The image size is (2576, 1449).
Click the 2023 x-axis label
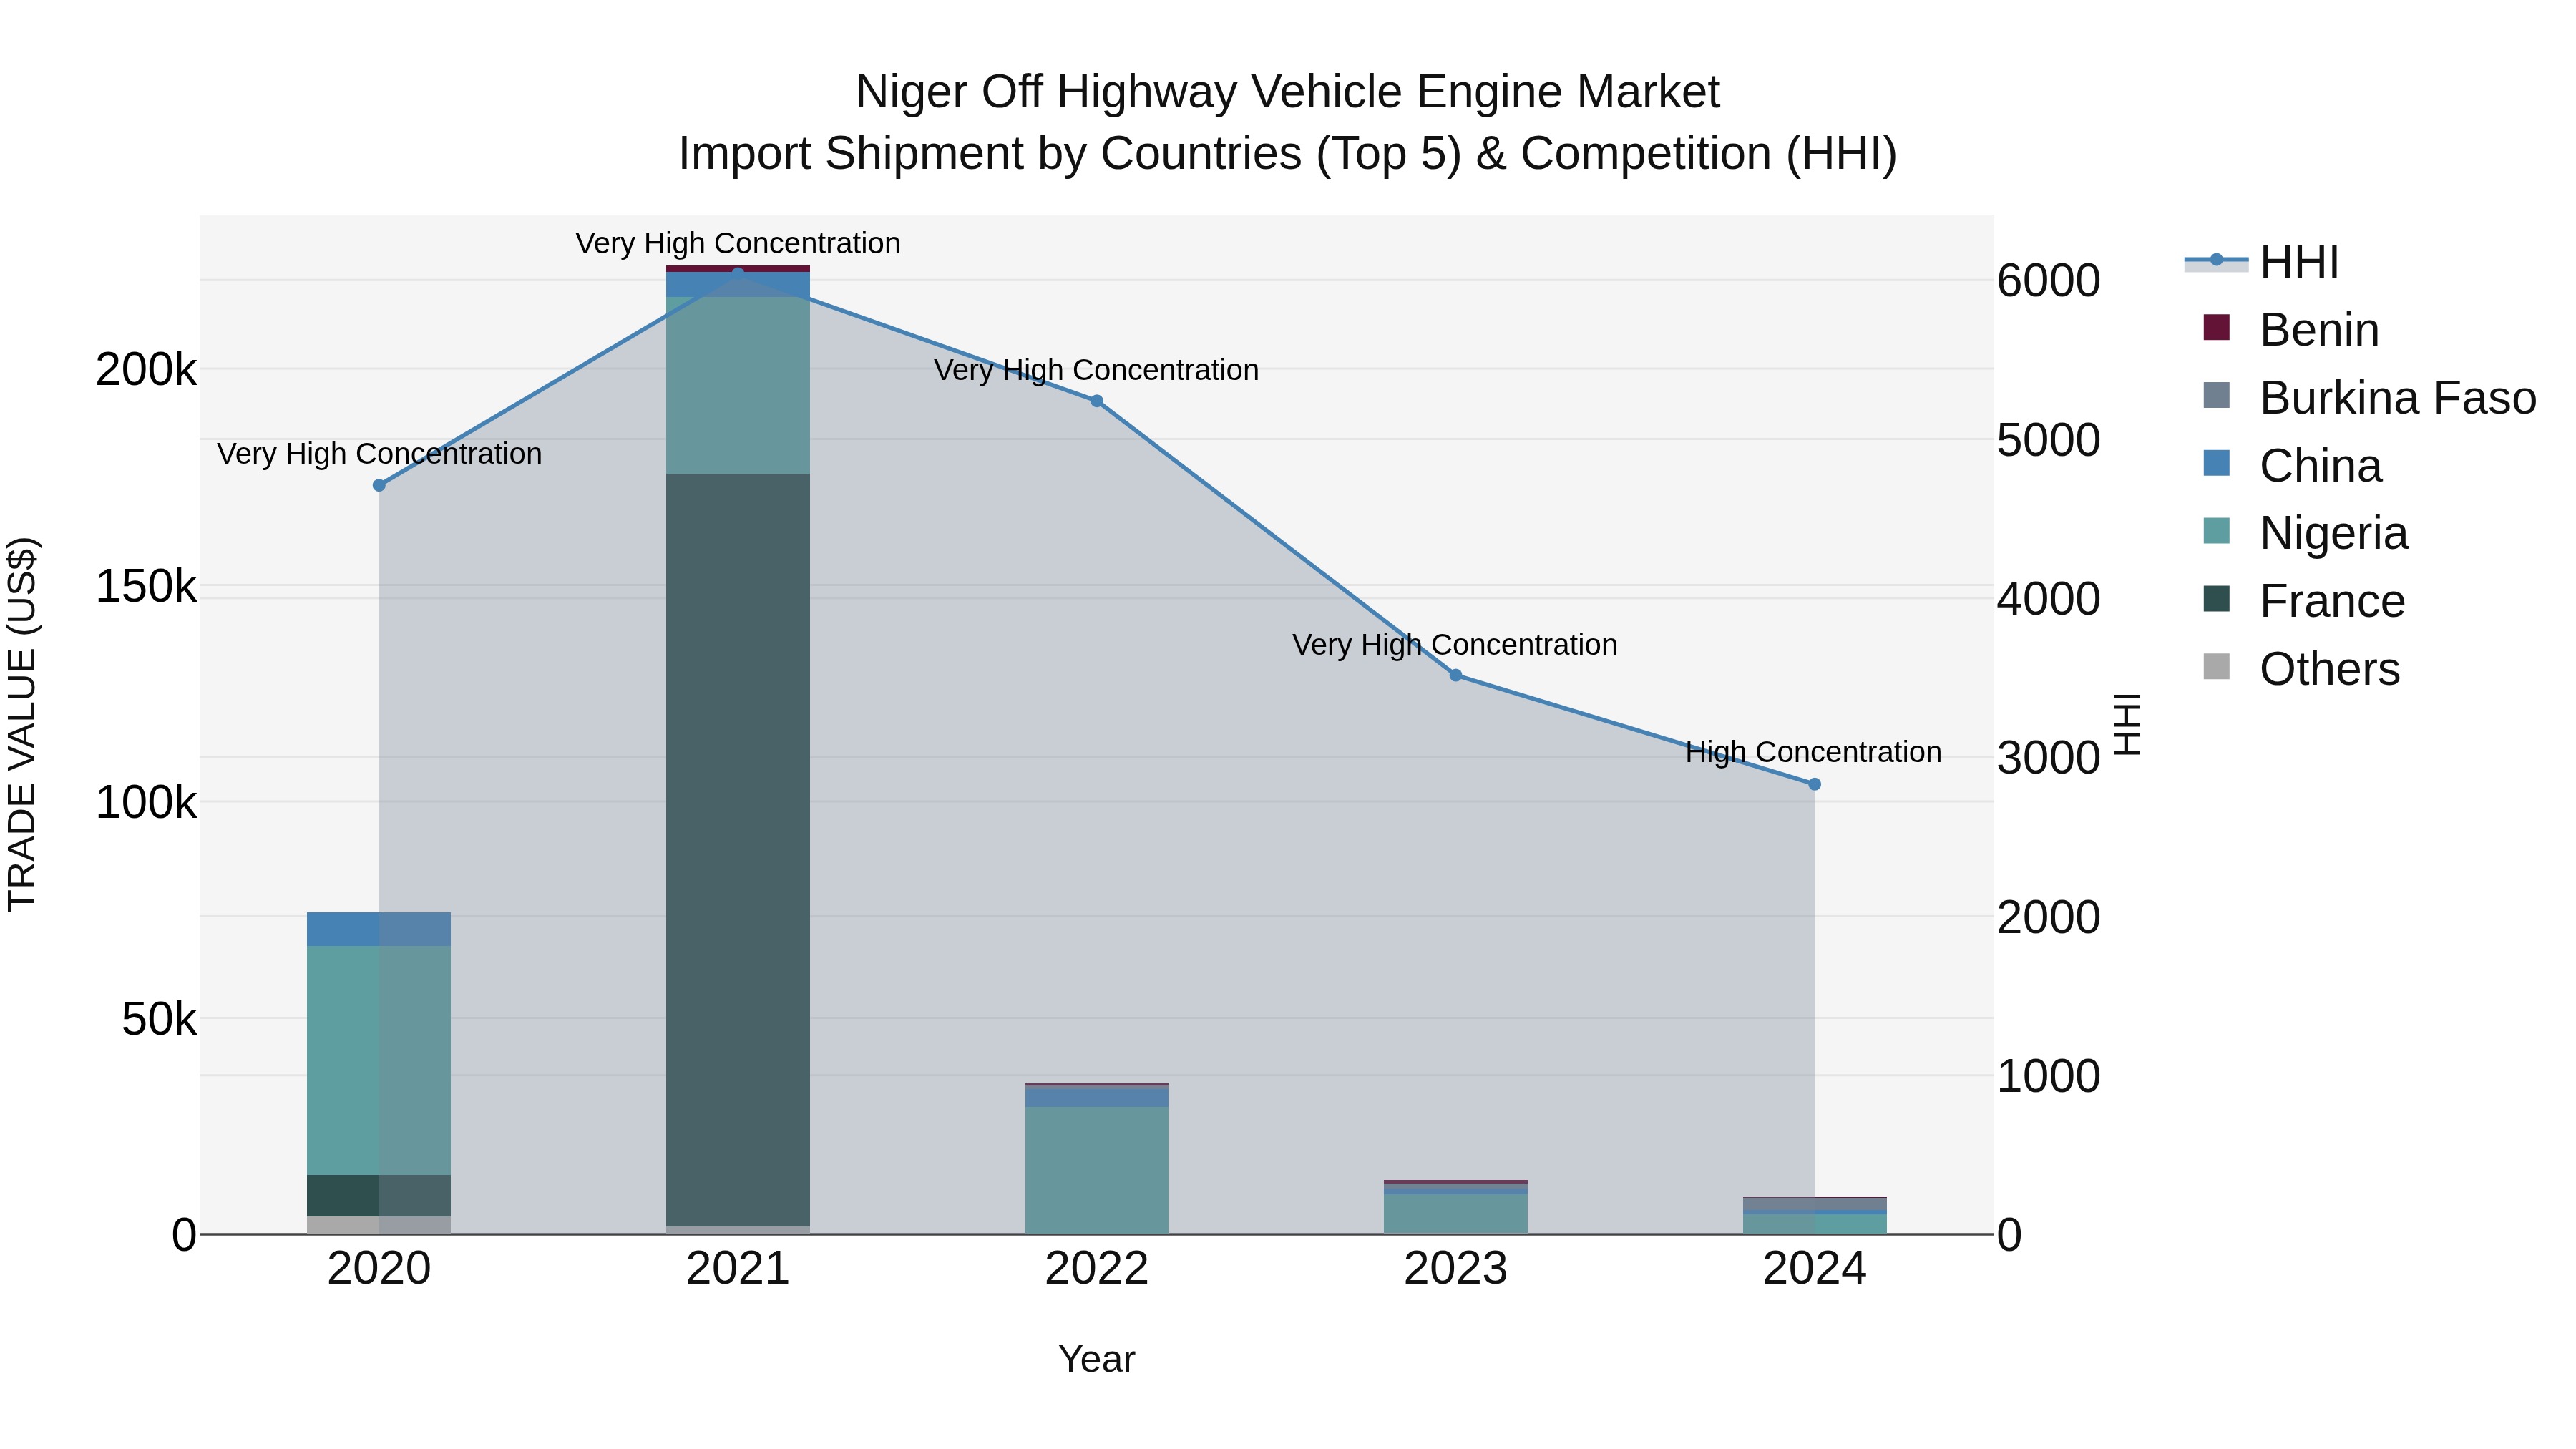pyautogui.click(x=1456, y=1269)
